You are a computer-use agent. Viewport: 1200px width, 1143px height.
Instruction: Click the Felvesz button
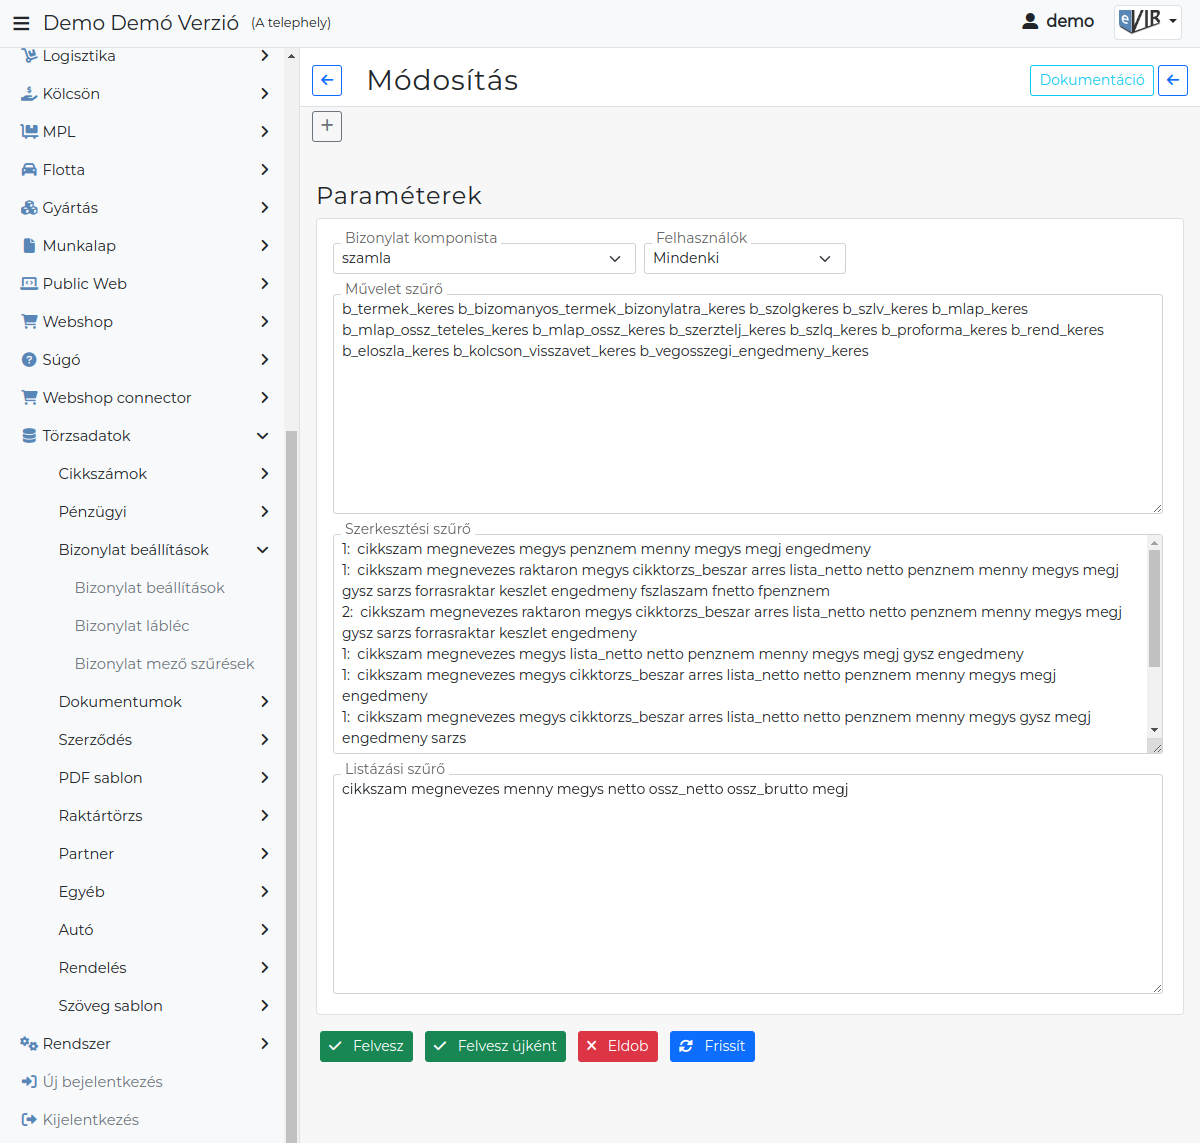tap(366, 1046)
